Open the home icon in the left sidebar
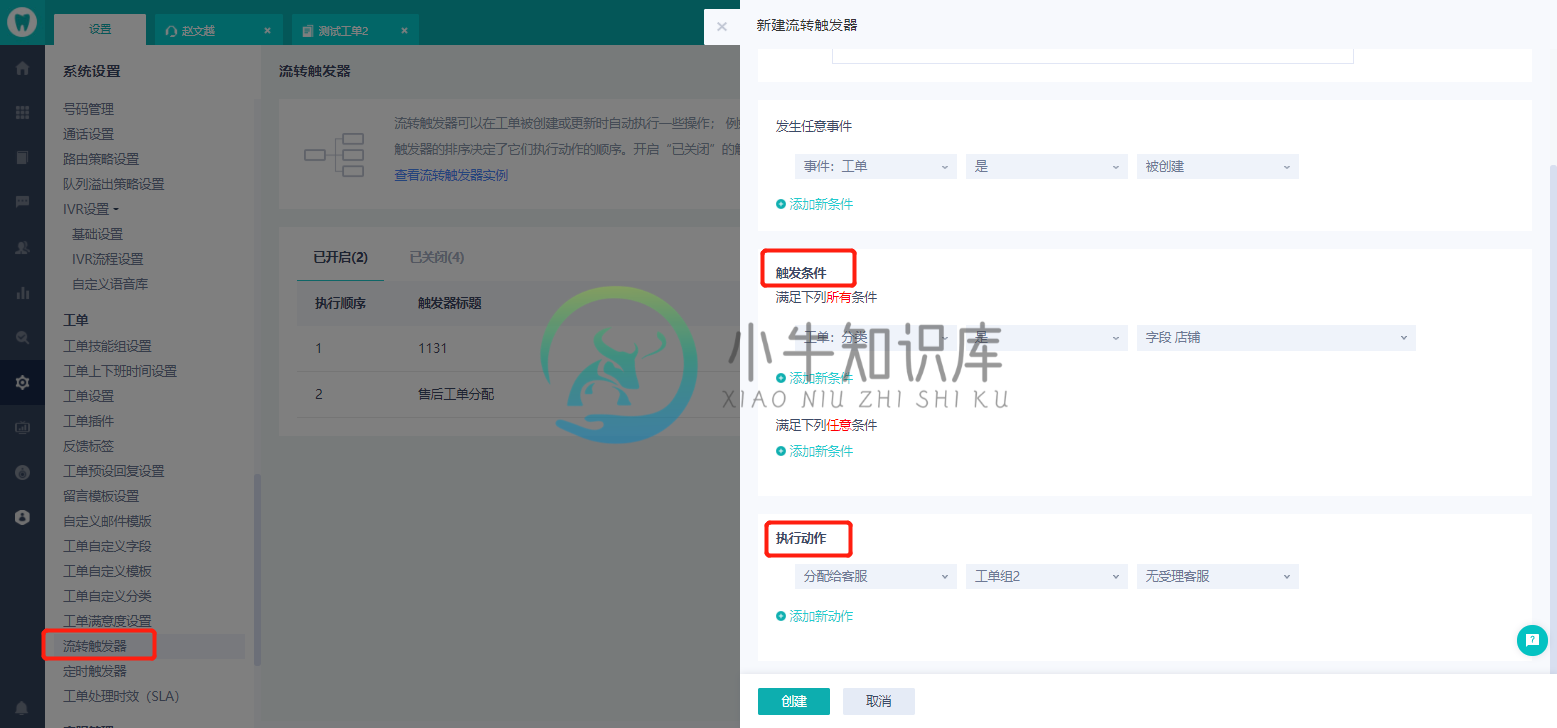 tap(22, 69)
